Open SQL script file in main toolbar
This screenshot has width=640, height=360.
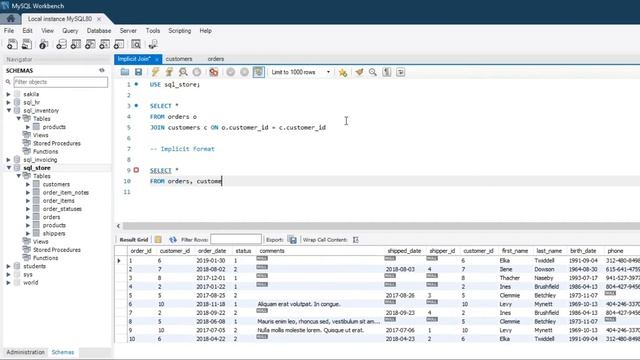pos(27,44)
